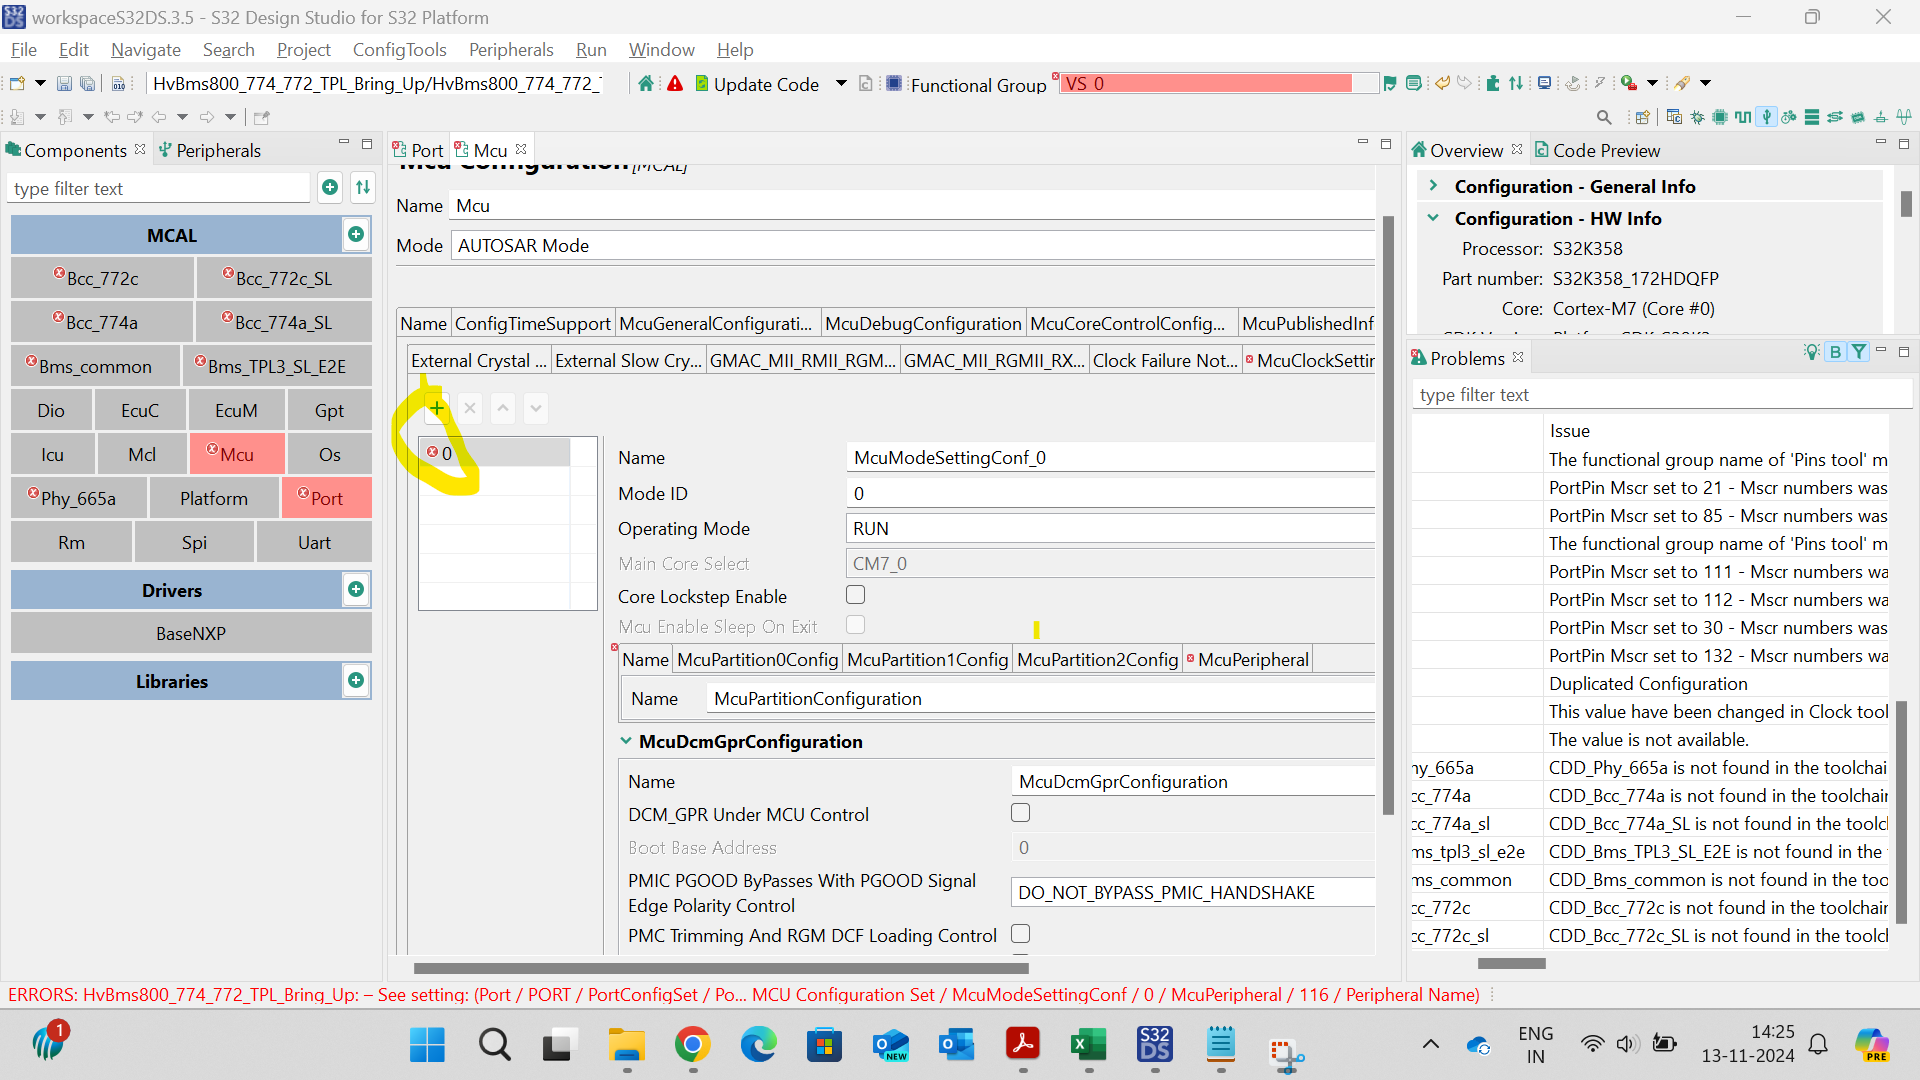The image size is (1920, 1080).
Task: Click the search magnifier icon in toolbar
Action: click(x=1604, y=117)
